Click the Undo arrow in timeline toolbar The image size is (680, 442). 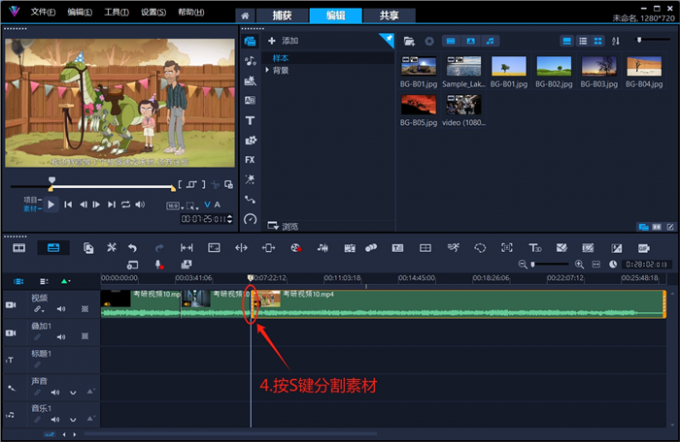132,248
